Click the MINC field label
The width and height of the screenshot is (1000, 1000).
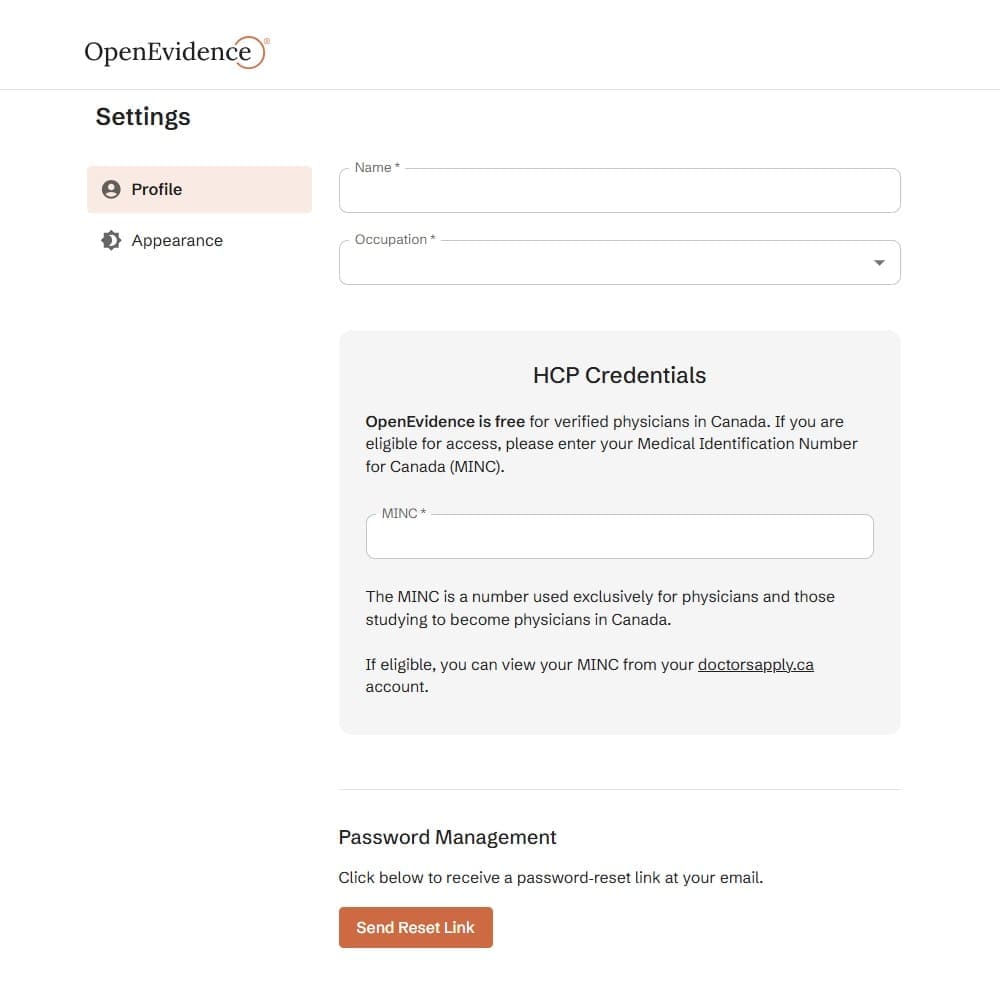[400, 512]
